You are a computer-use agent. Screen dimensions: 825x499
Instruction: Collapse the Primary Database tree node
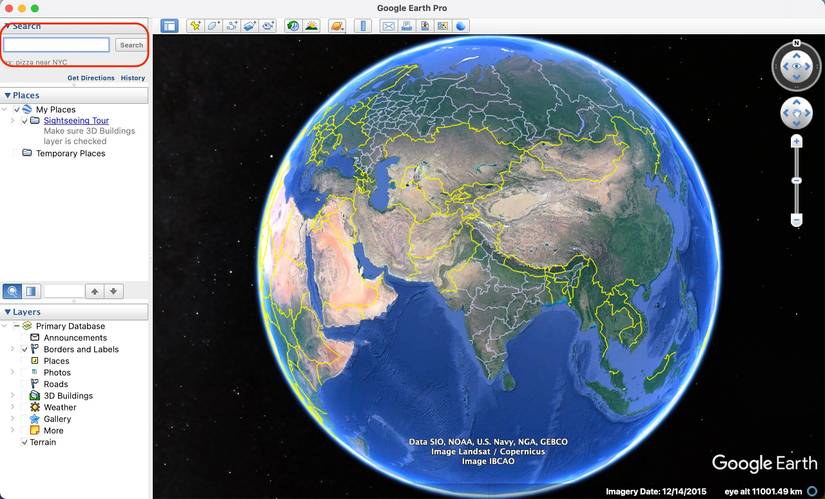pyautogui.click(x=5, y=326)
